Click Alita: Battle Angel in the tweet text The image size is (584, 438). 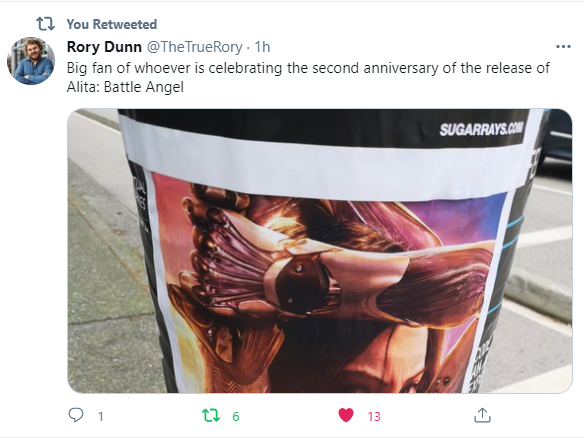(125, 87)
